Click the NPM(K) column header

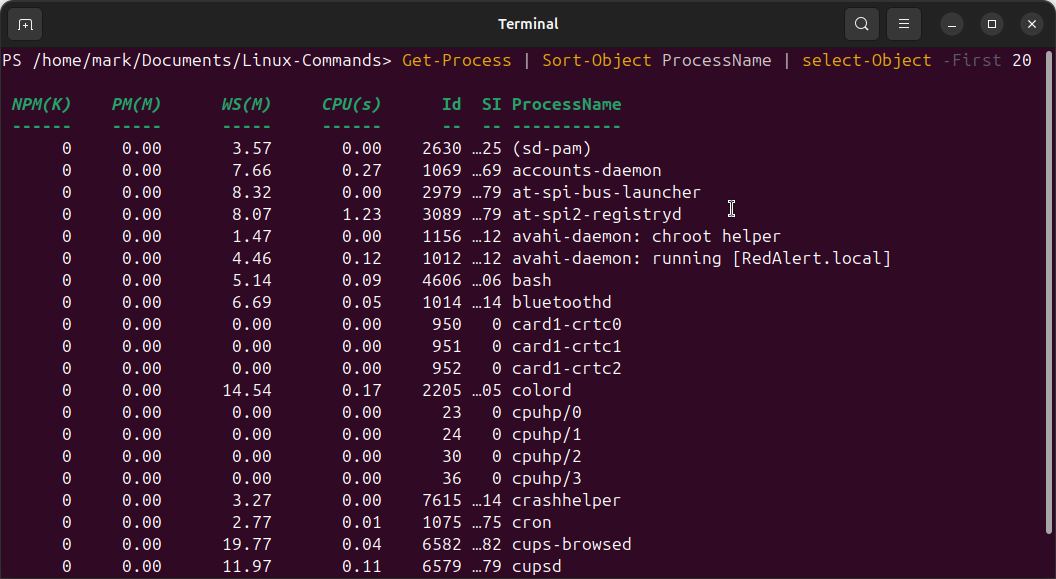point(41,104)
